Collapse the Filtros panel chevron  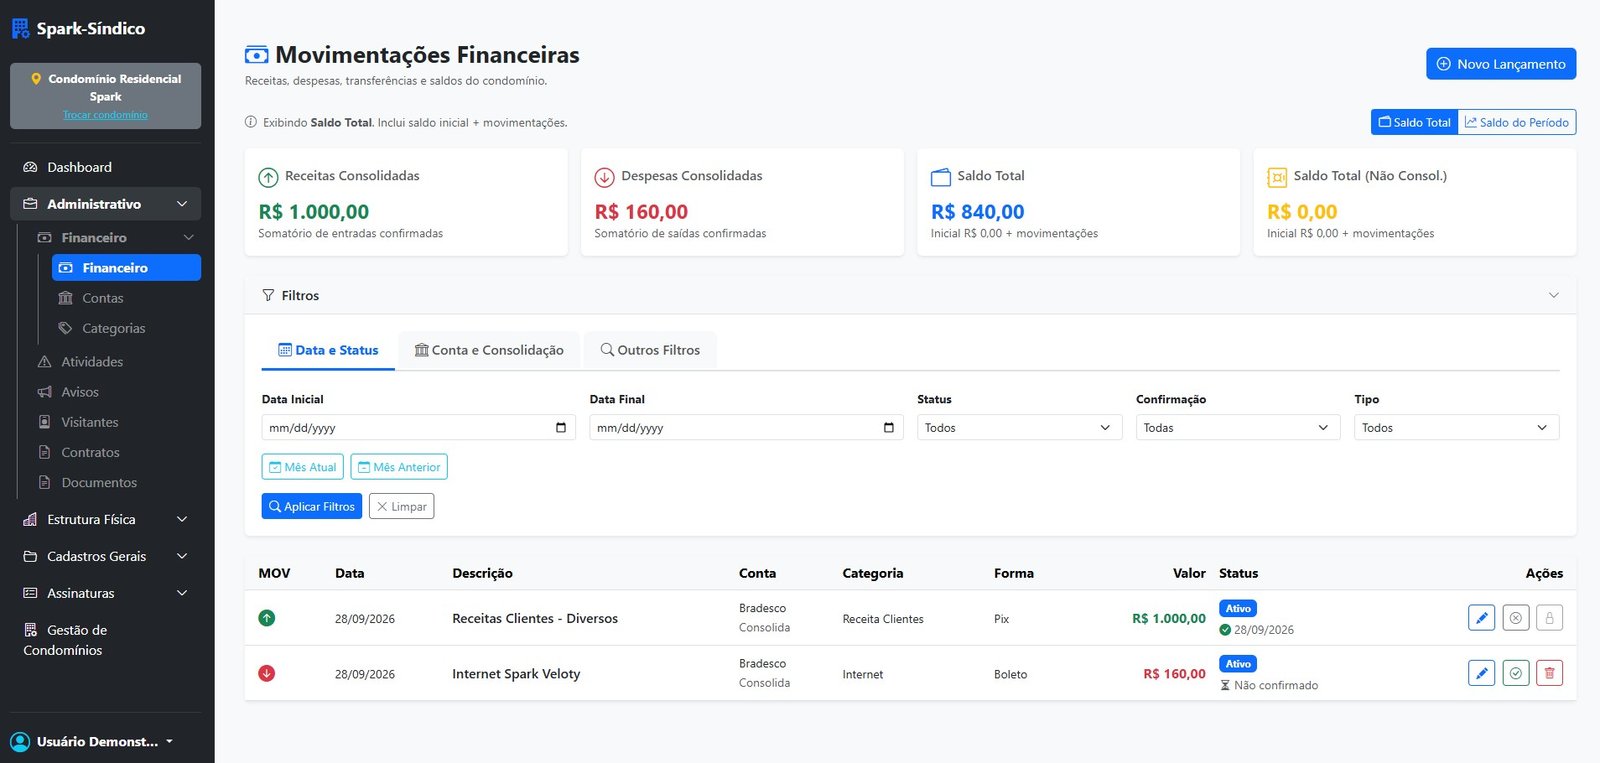(1553, 295)
